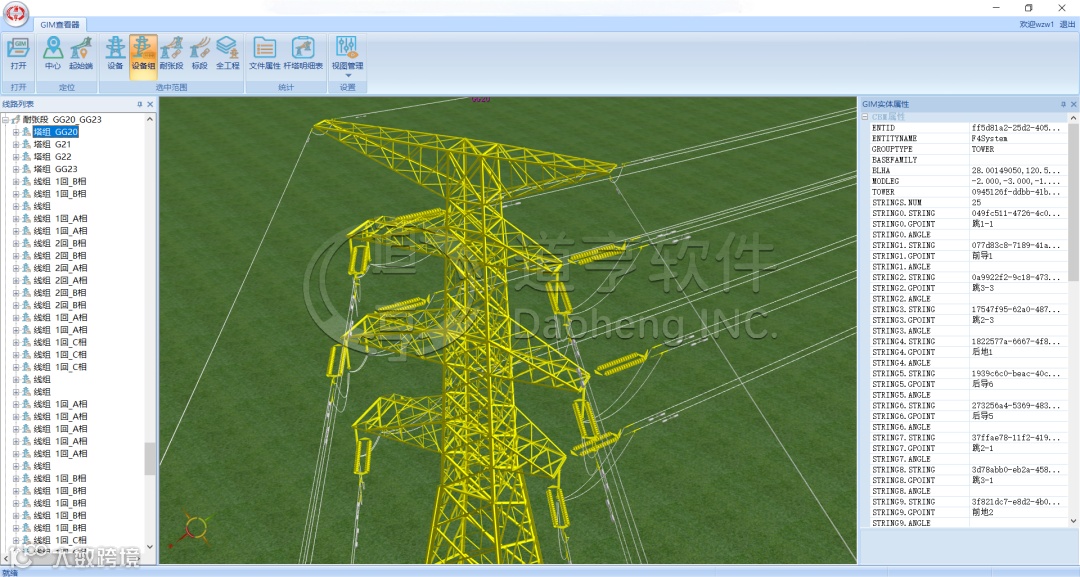The height and width of the screenshot is (577, 1080).
Task: Click the GIM实体属性 scrollbar thumb
Action: pyautogui.click(x=1073, y=202)
